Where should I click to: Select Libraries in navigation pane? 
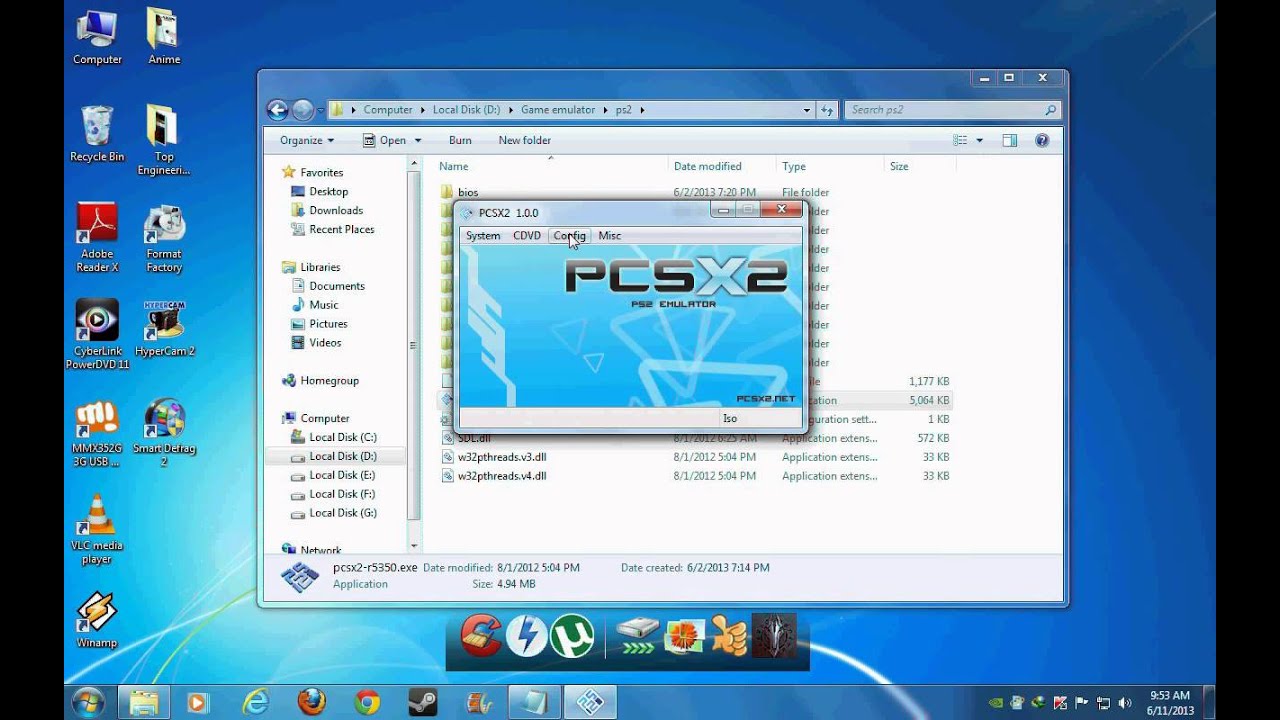tap(320, 267)
